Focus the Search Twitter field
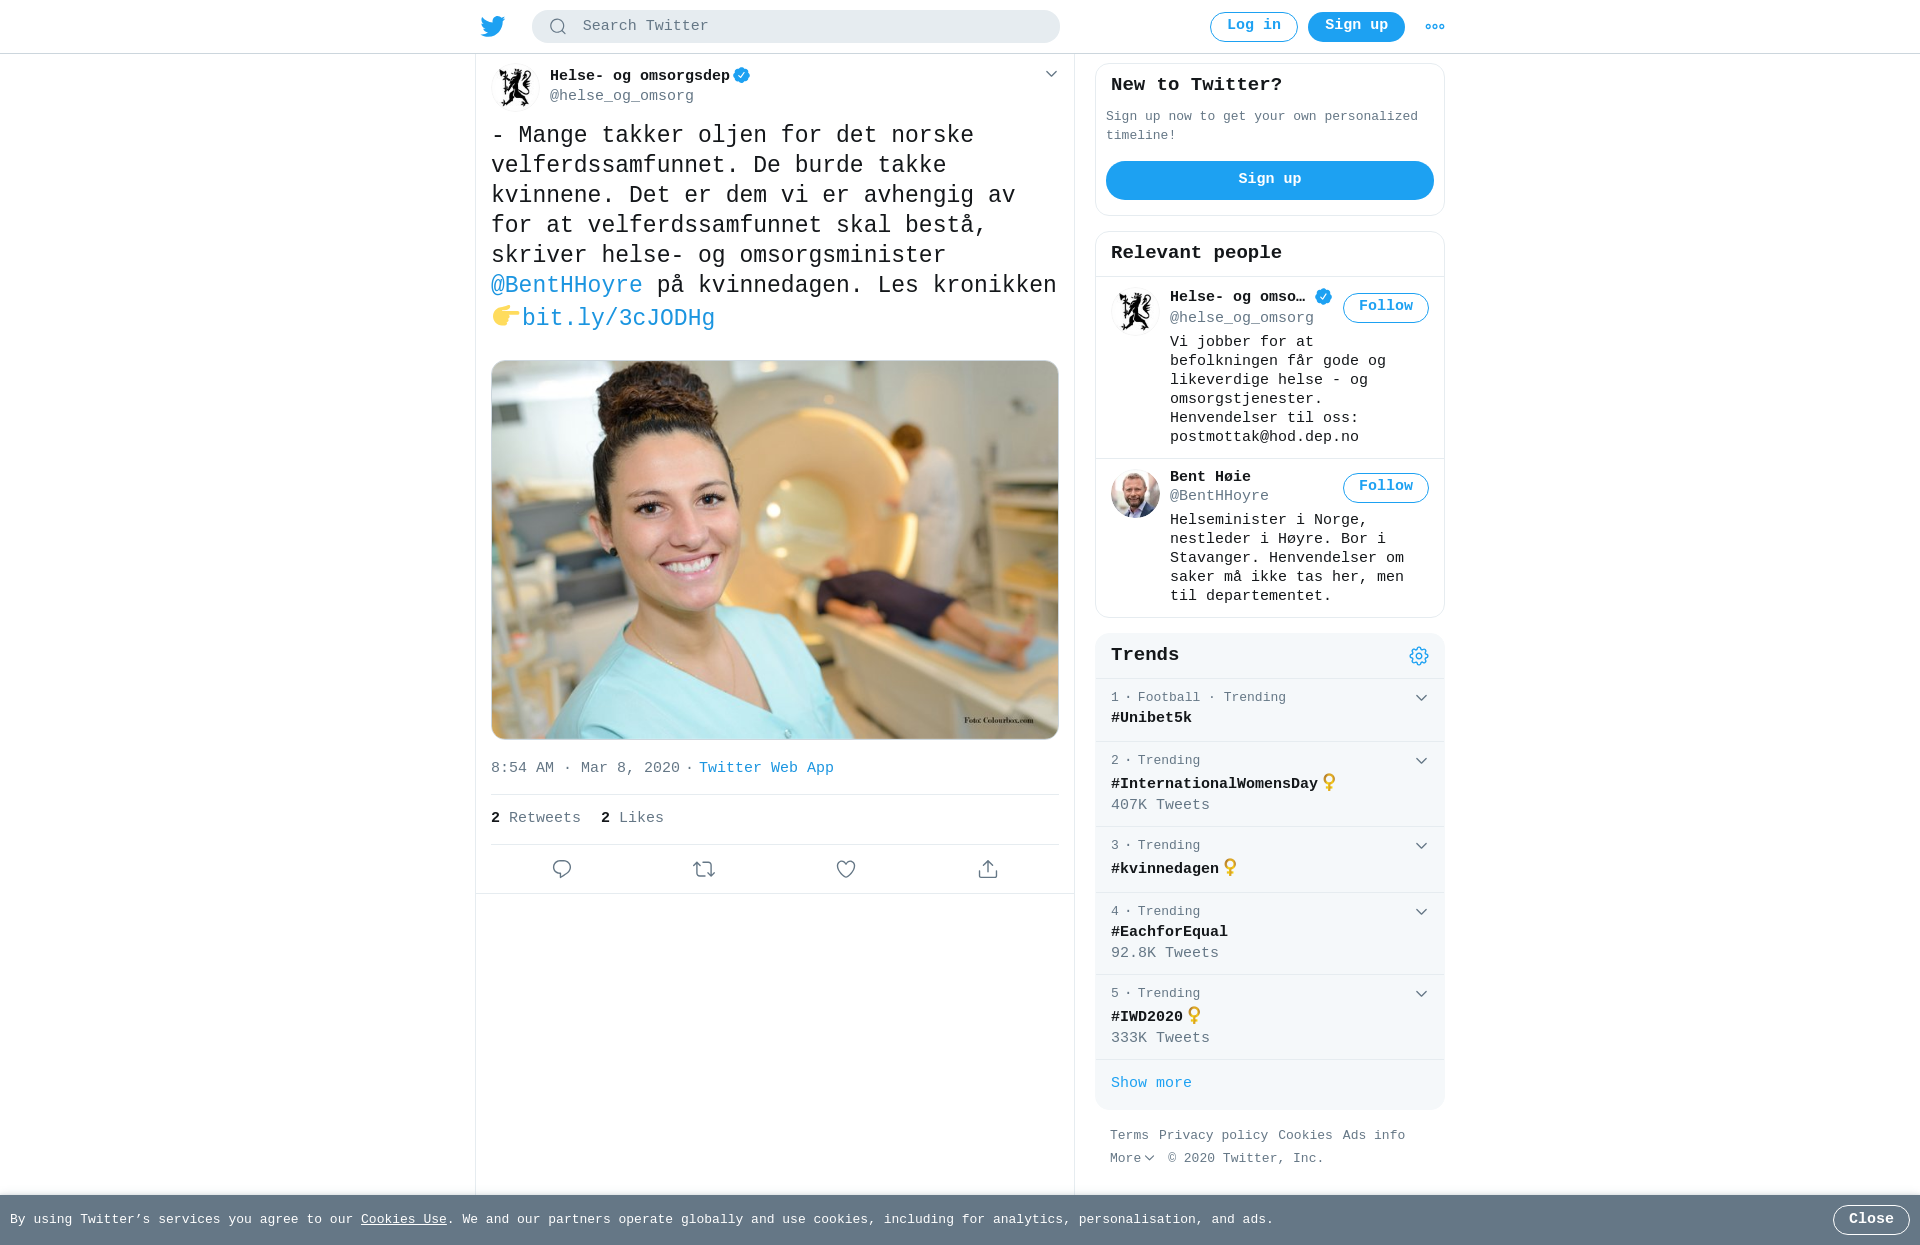Screen dimensions: 1920x1245 (x=796, y=26)
